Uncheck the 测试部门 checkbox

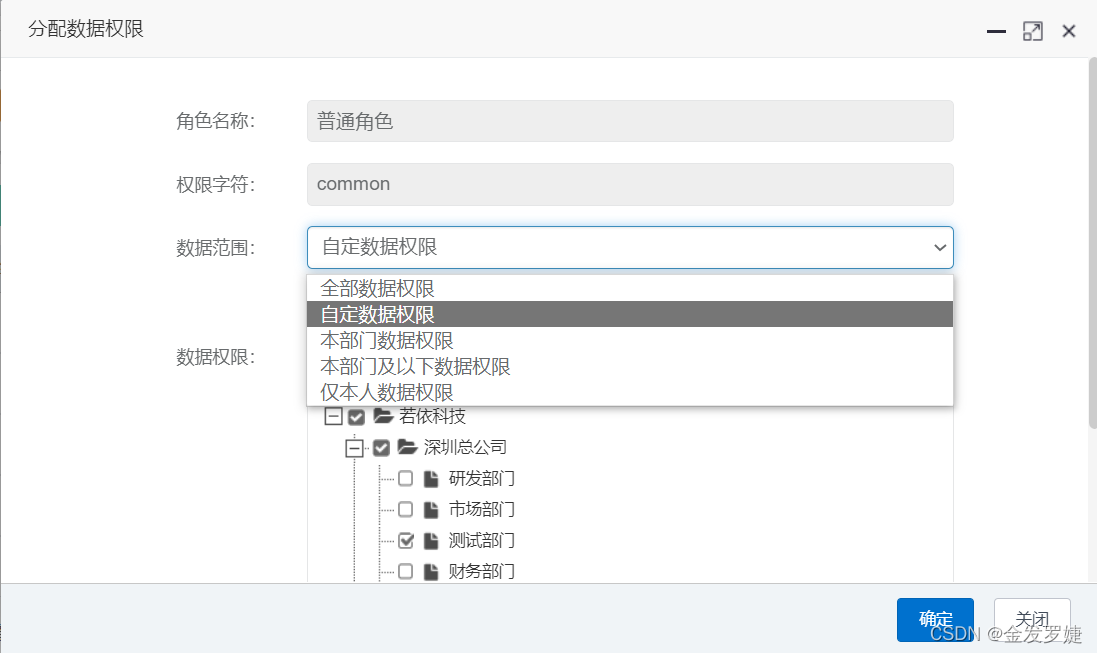coord(406,540)
